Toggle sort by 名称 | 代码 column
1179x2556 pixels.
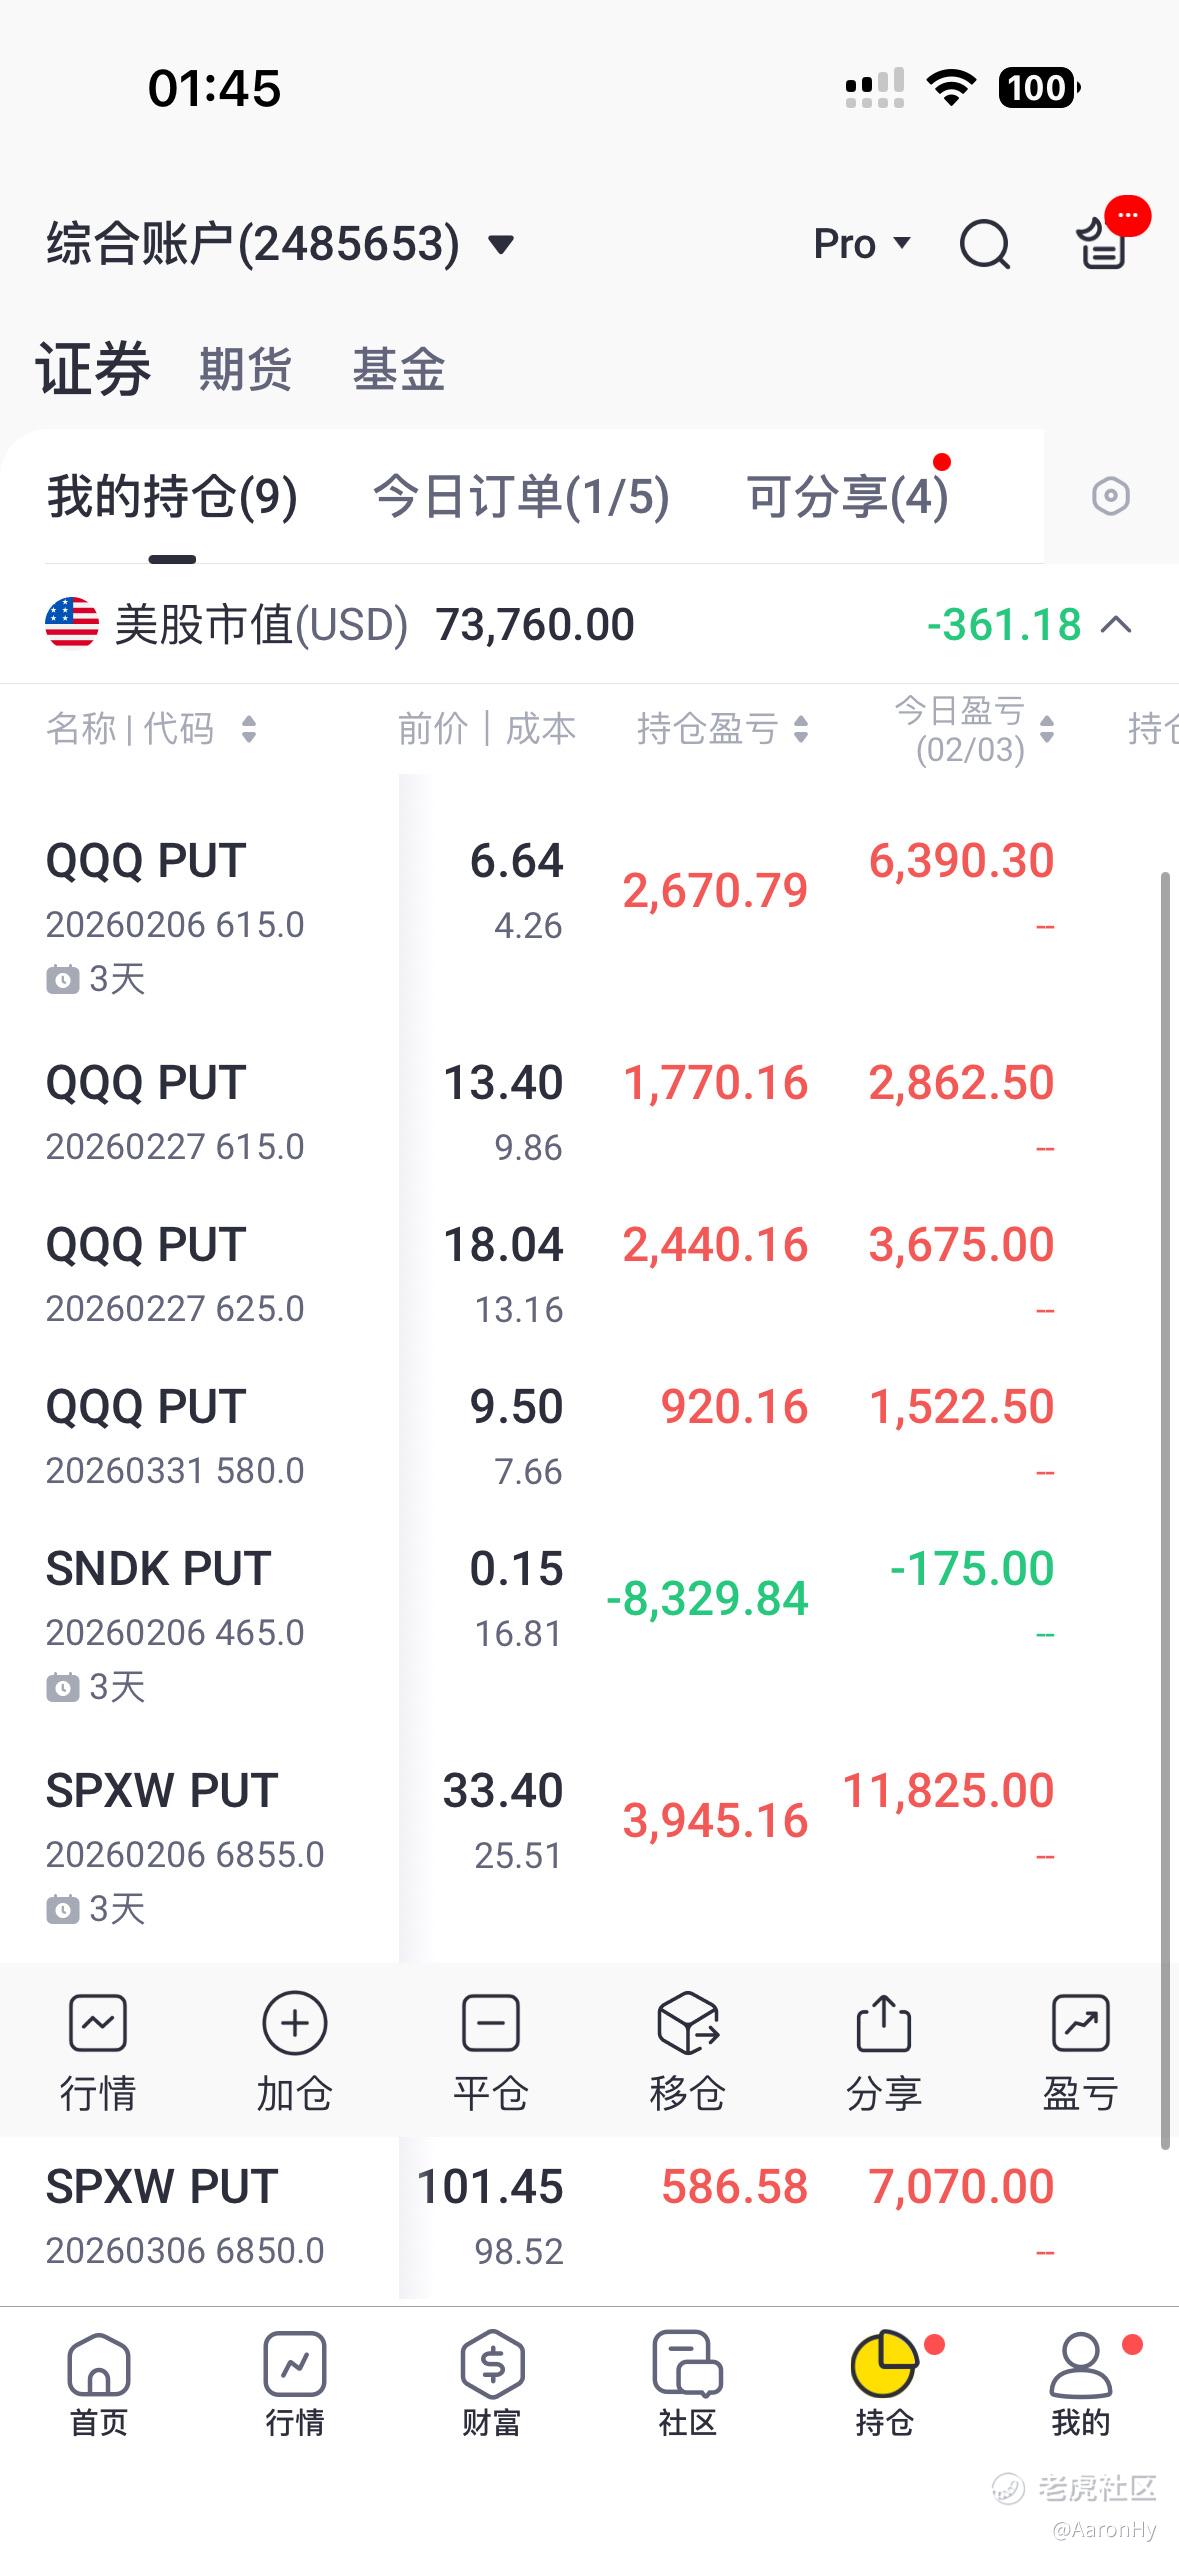[152, 729]
